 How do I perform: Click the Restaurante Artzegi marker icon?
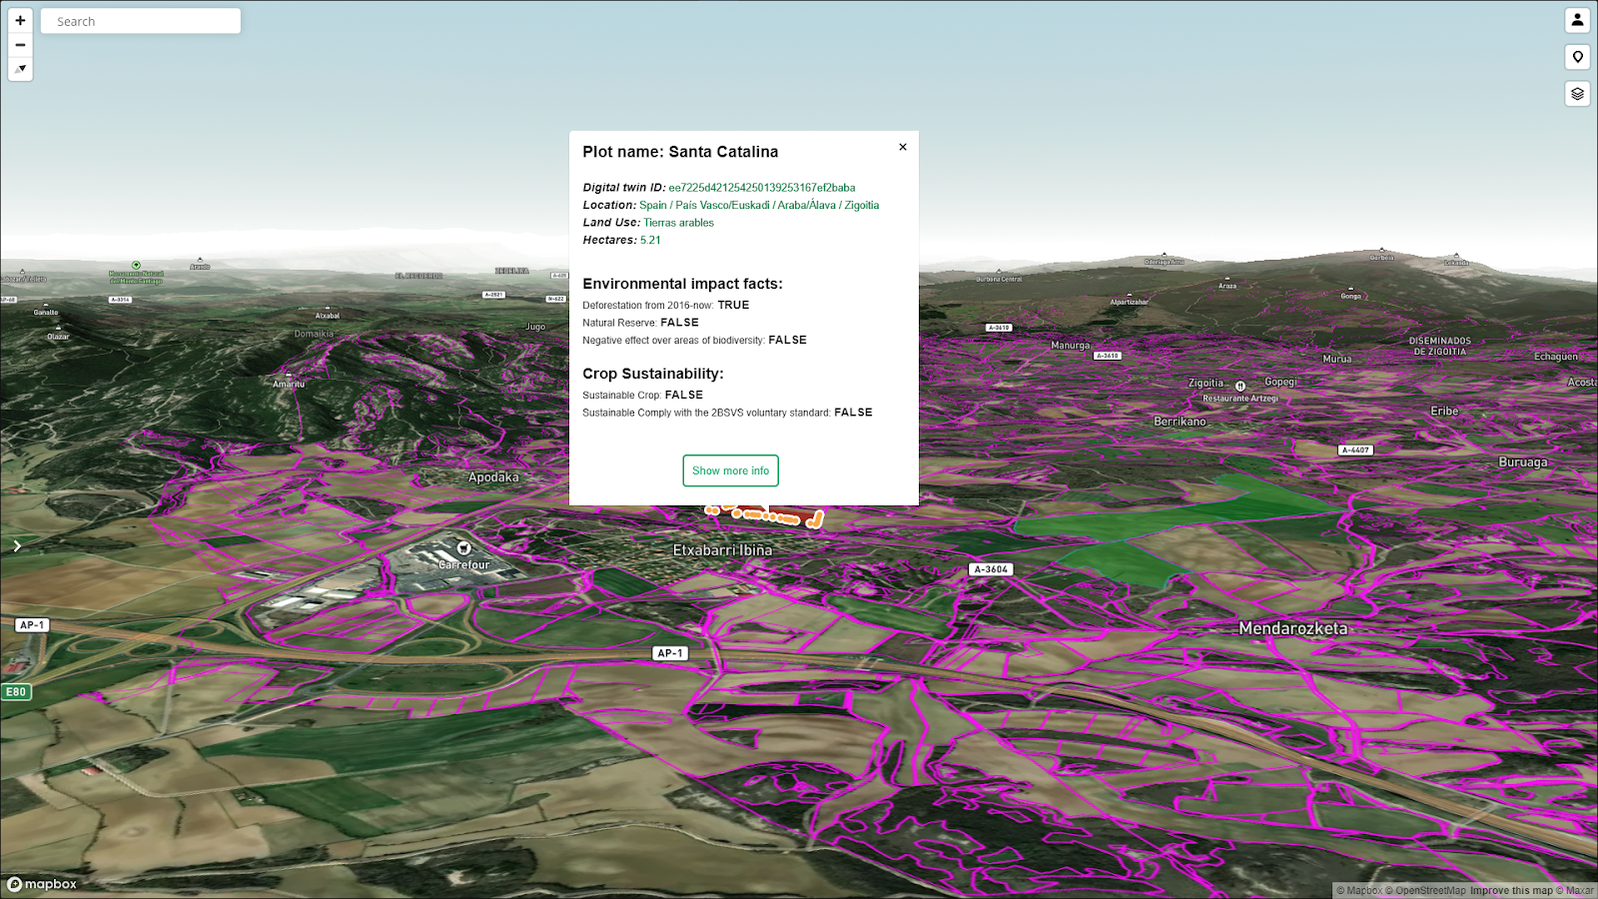point(1240,386)
